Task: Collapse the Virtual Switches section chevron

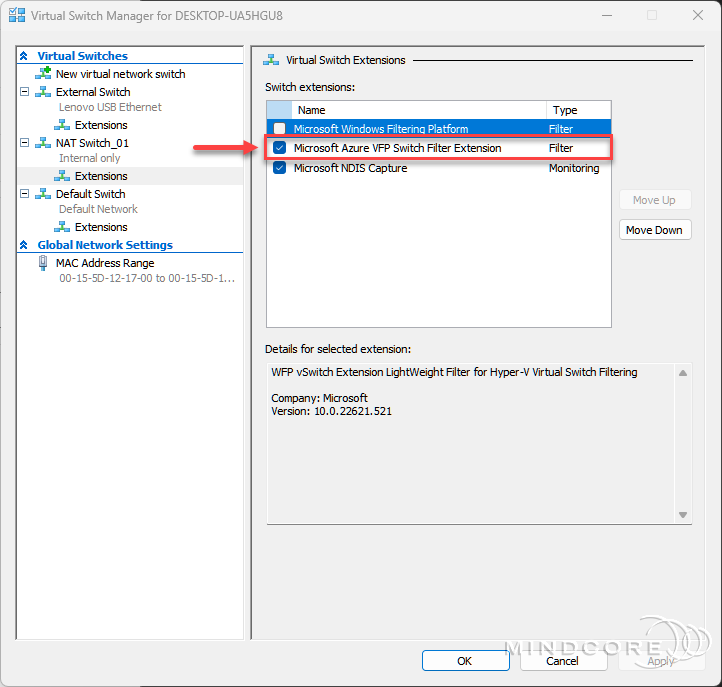Action: pos(24,56)
